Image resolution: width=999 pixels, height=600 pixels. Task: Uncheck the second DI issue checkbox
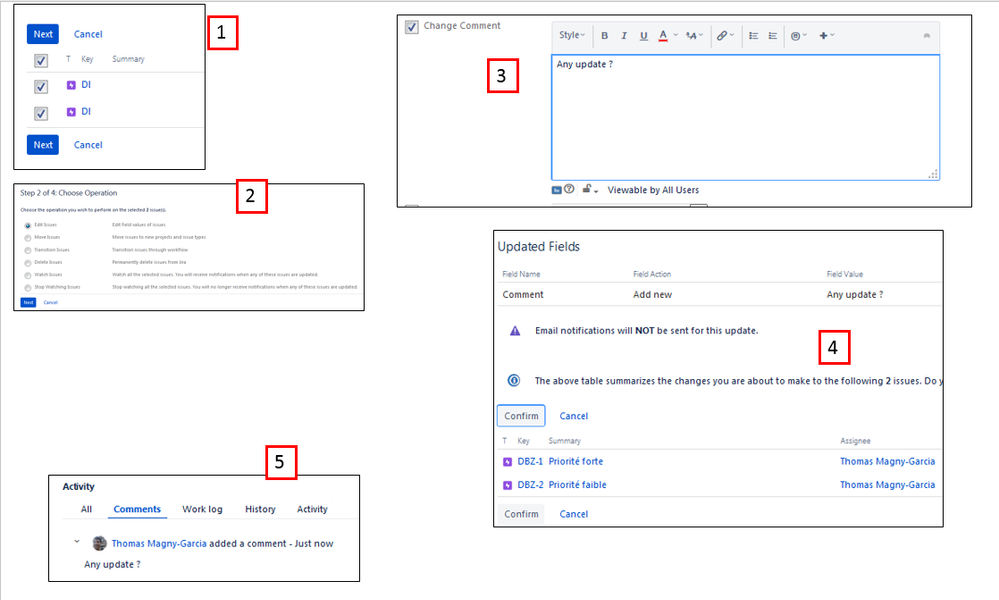pyautogui.click(x=41, y=113)
